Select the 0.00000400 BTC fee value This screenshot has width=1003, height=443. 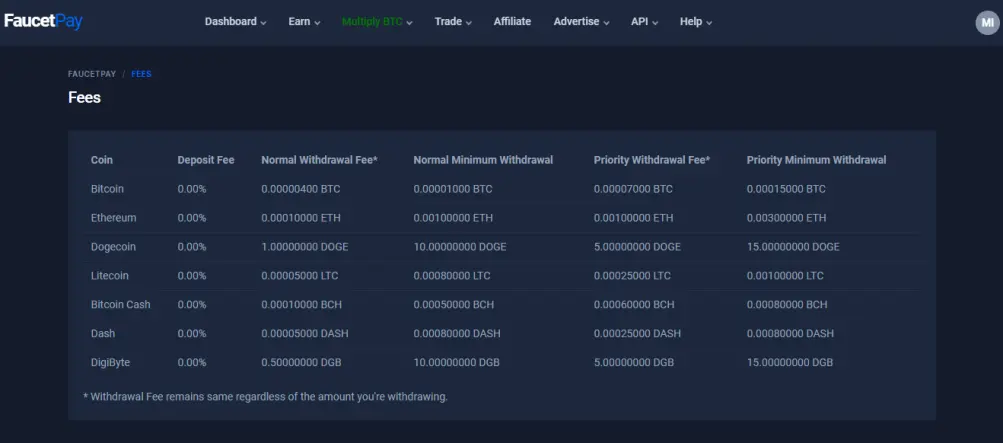coord(301,189)
